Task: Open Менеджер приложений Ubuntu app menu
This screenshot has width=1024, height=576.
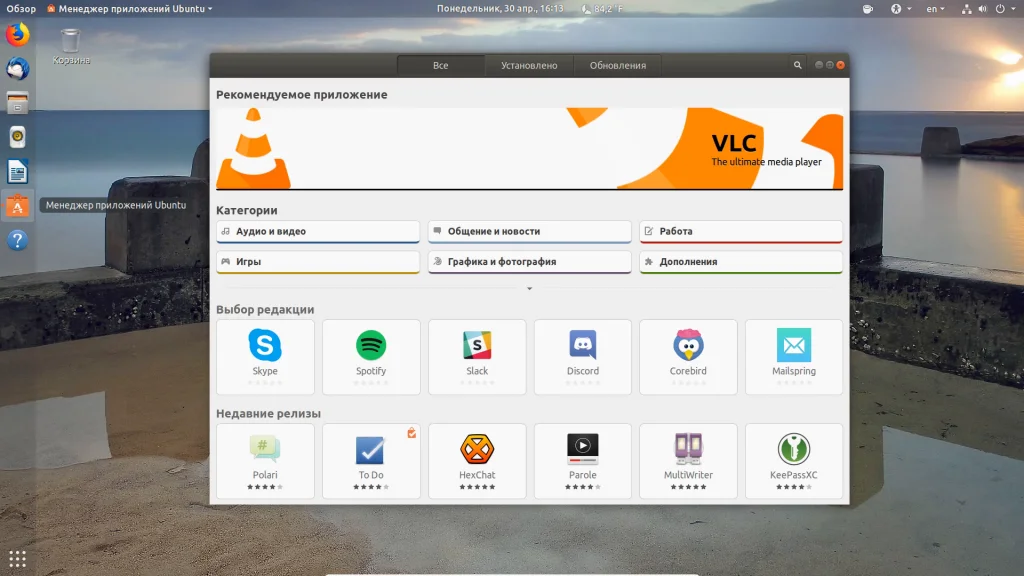Action: pos(130,9)
